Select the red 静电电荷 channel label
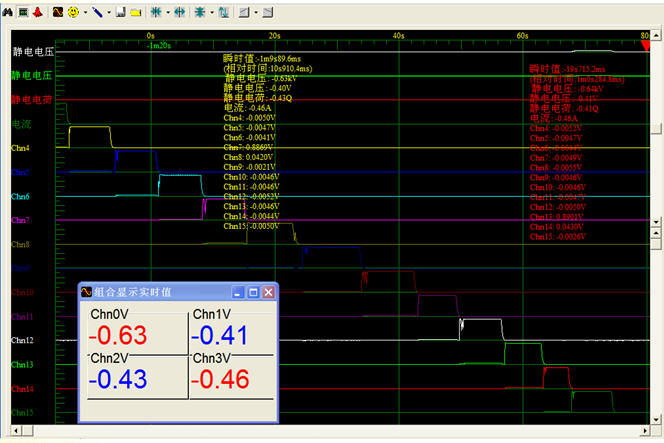 pyautogui.click(x=32, y=100)
